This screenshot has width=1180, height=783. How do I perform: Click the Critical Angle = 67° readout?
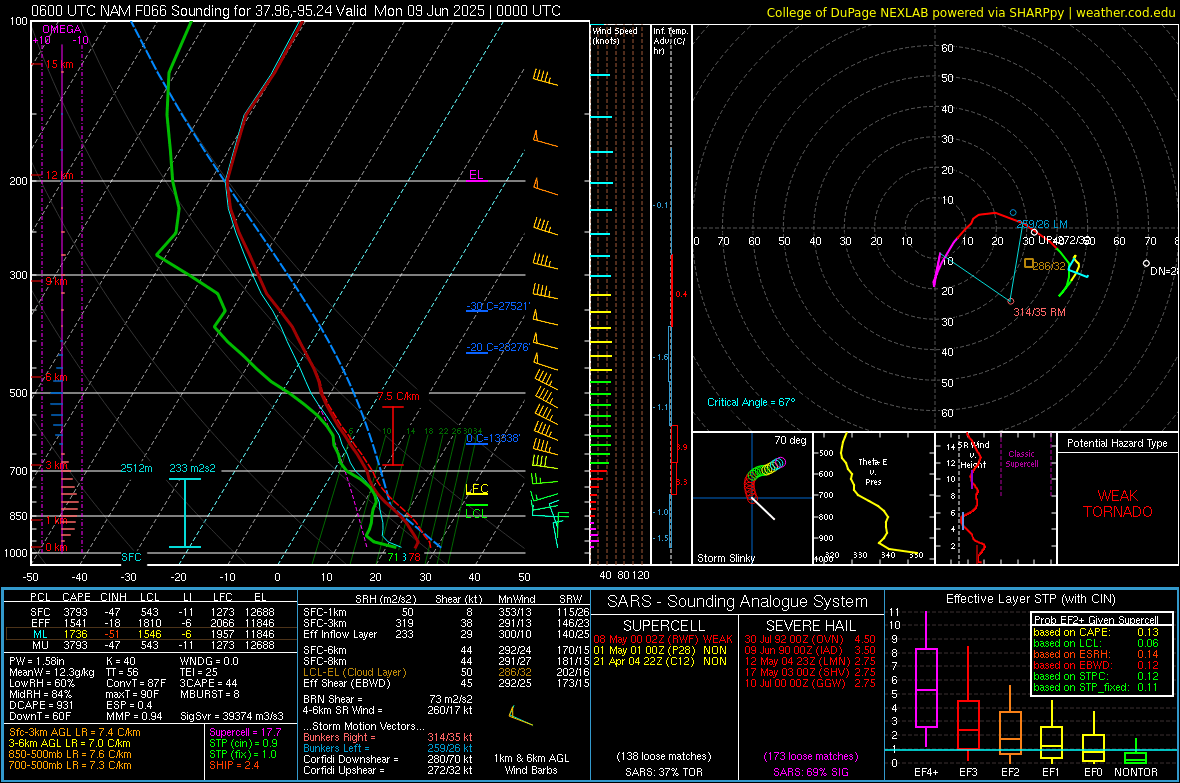click(x=751, y=402)
